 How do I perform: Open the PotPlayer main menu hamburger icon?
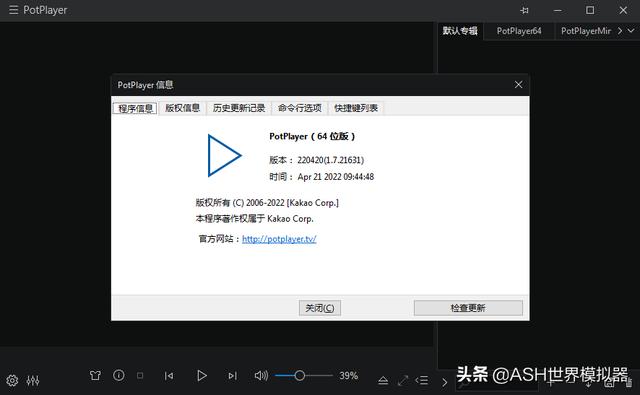tap(13, 10)
